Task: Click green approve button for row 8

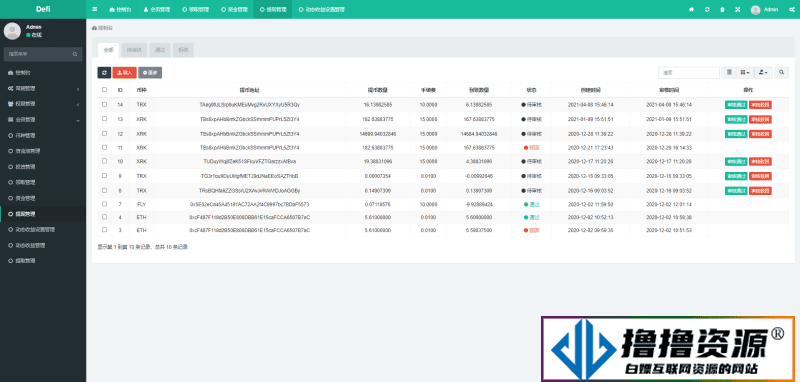Action: 736,191
